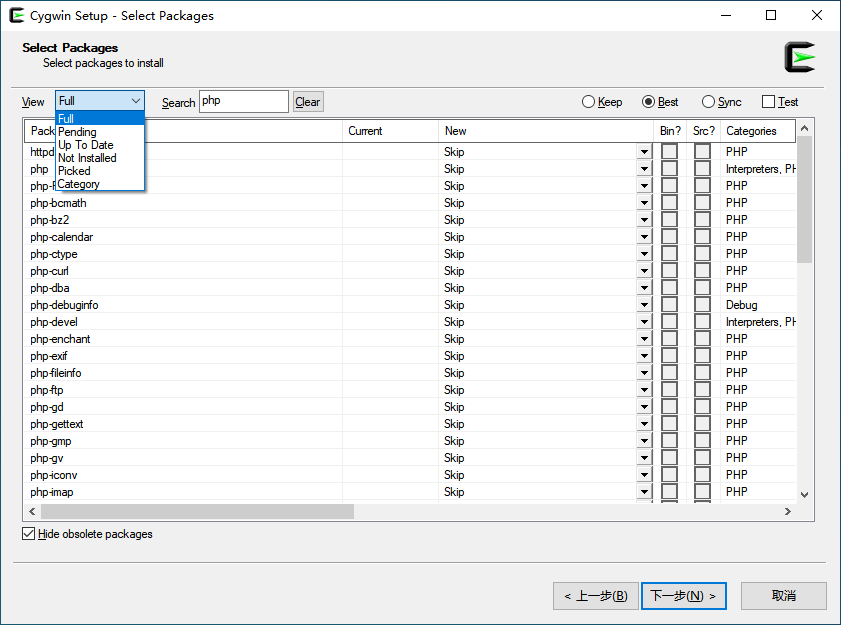Click the horizontal scrollbar thumb of the package list
This screenshot has height=625, width=841.
tap(197, 511)
